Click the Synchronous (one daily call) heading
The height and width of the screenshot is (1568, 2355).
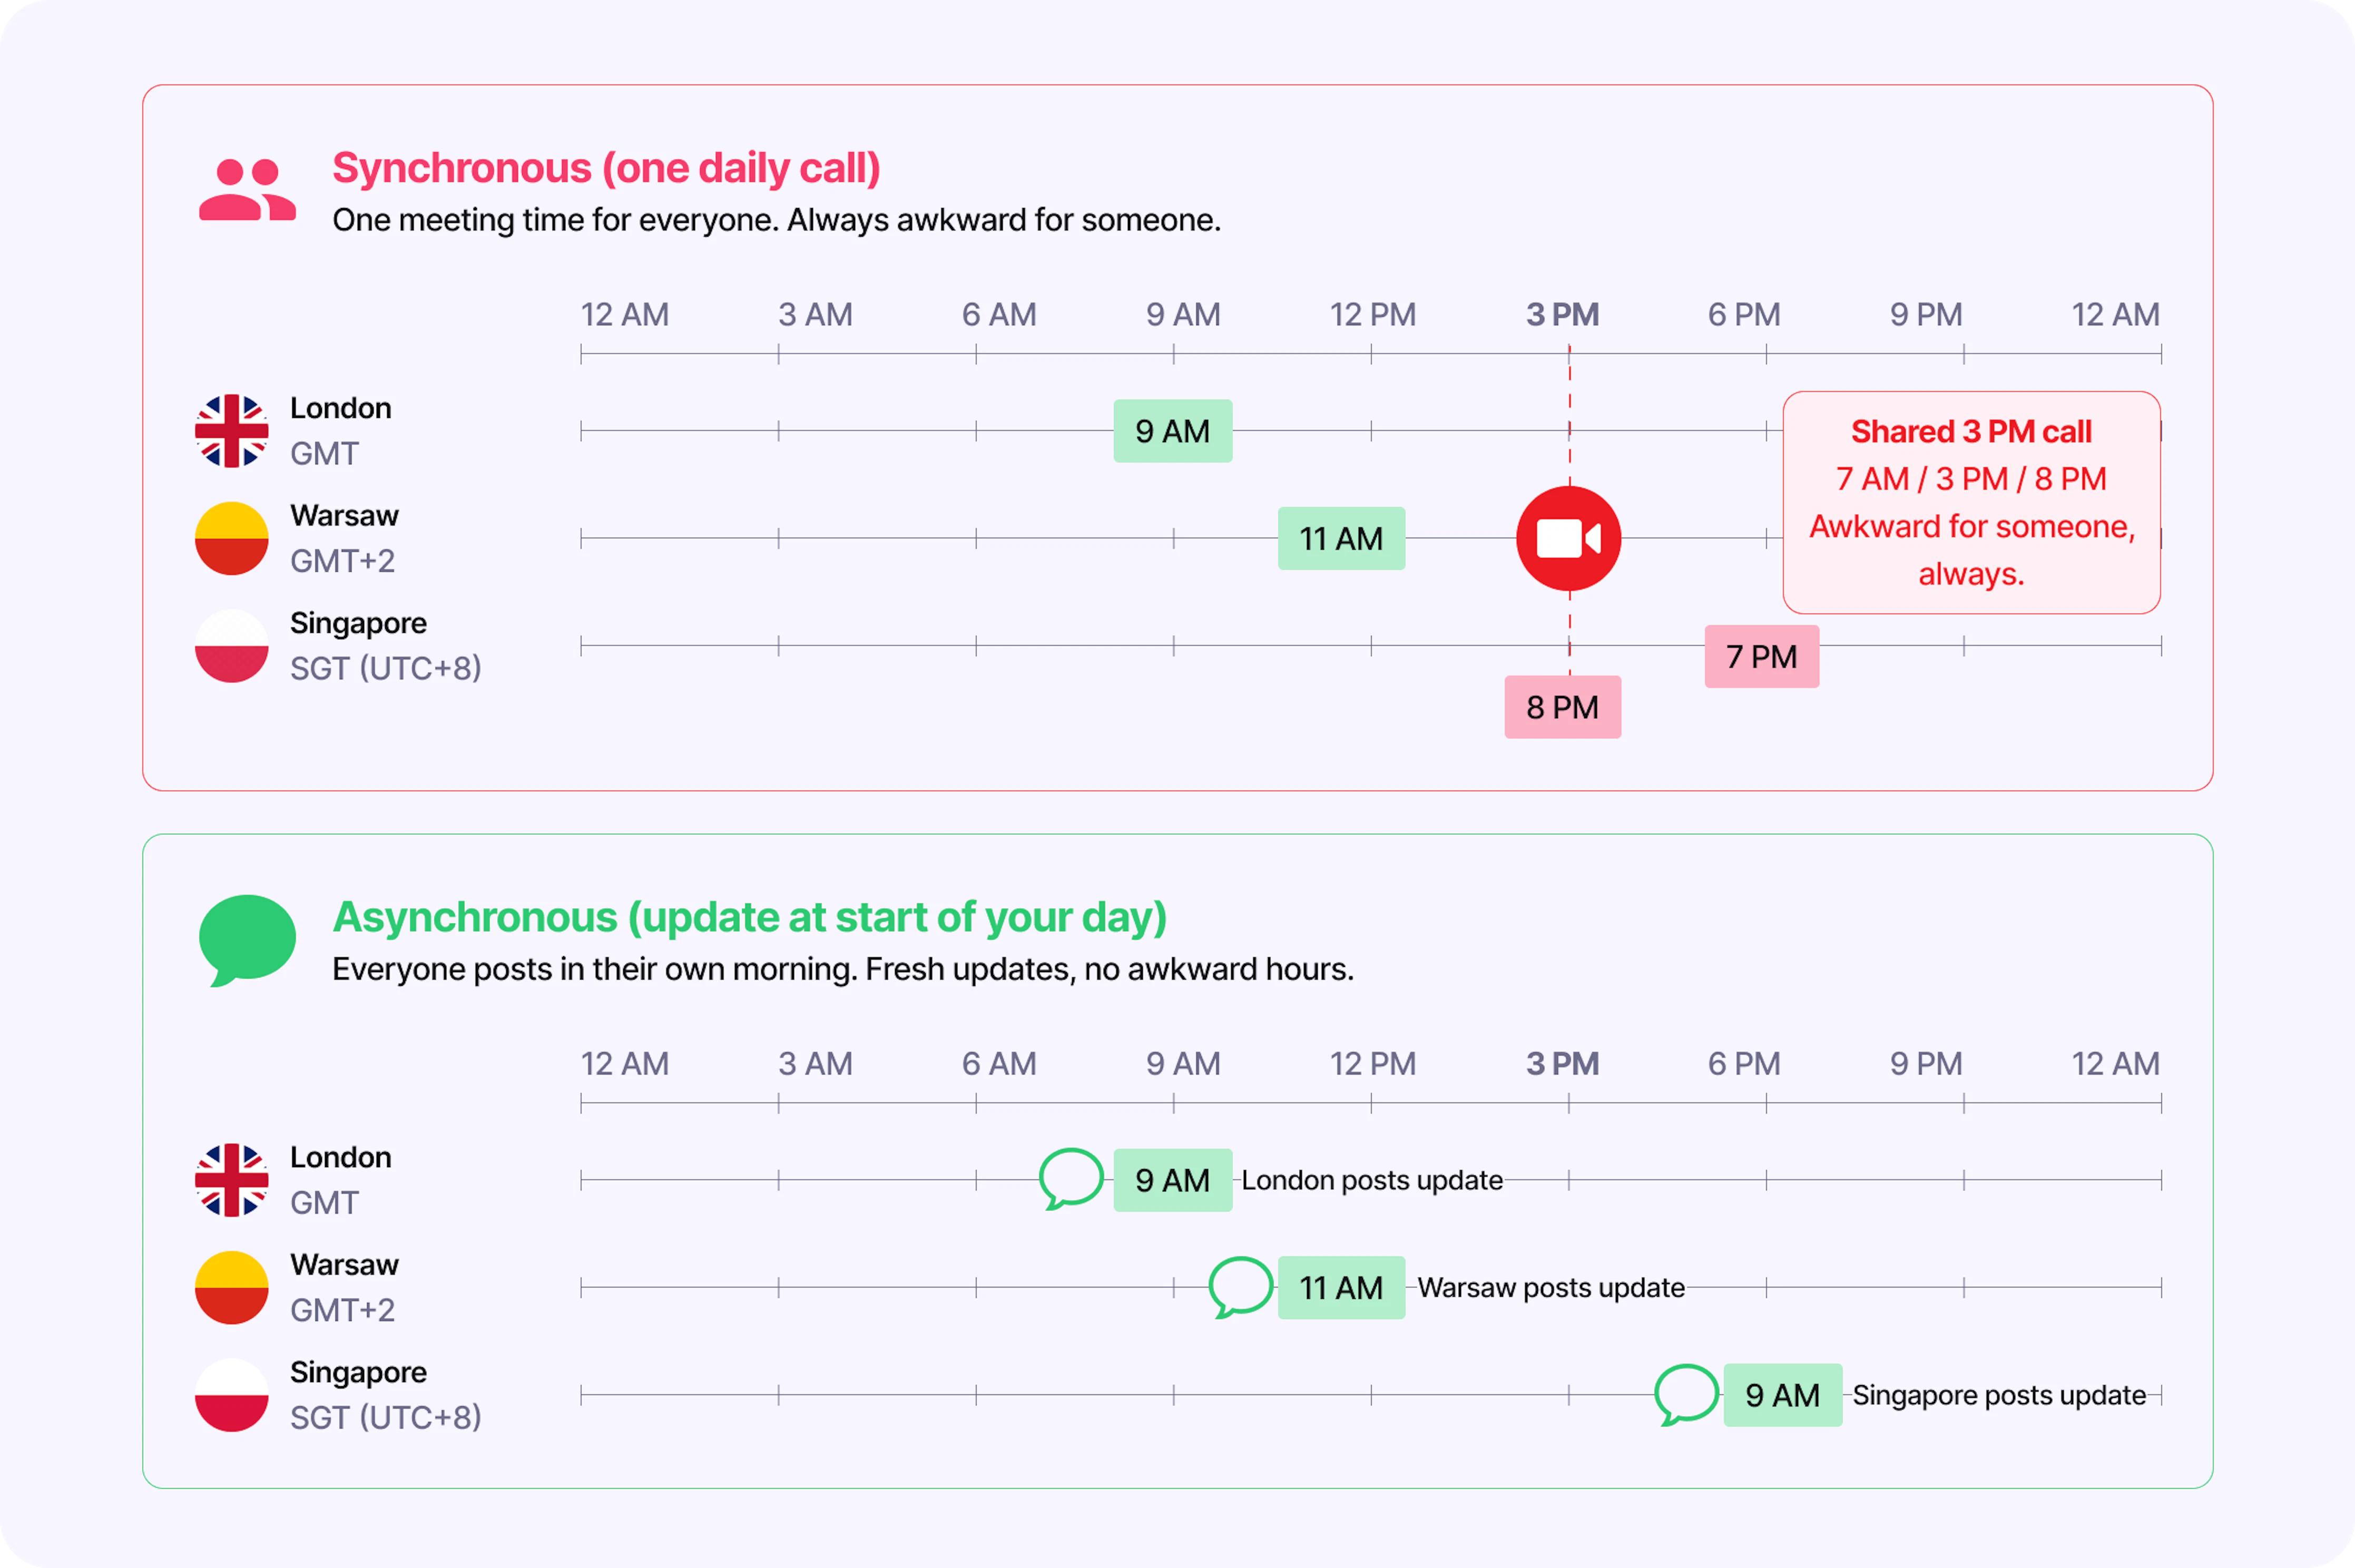point(606,168)
